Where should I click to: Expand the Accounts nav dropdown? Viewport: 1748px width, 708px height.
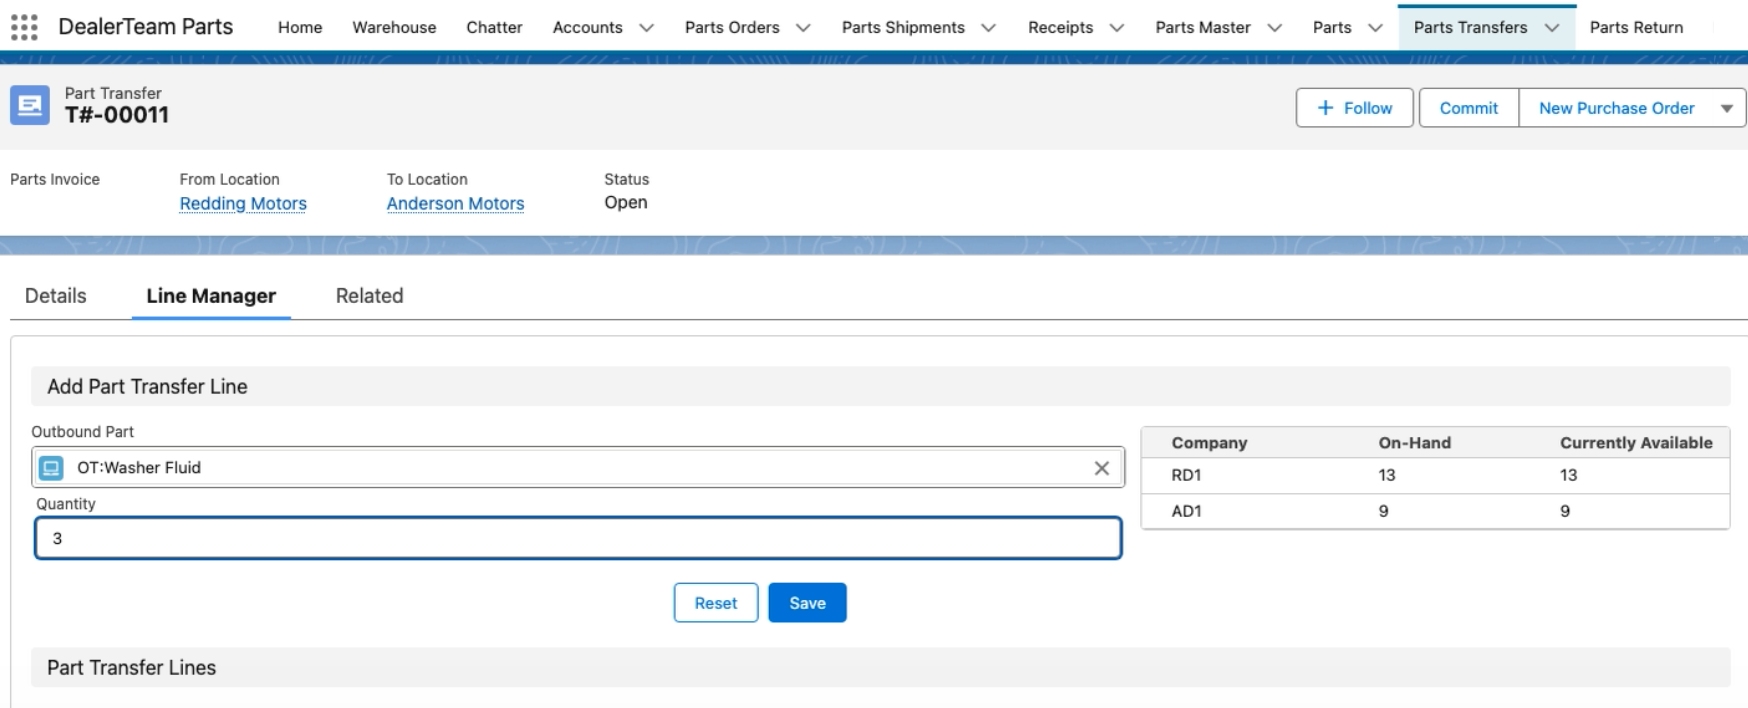tap(646, 28)
